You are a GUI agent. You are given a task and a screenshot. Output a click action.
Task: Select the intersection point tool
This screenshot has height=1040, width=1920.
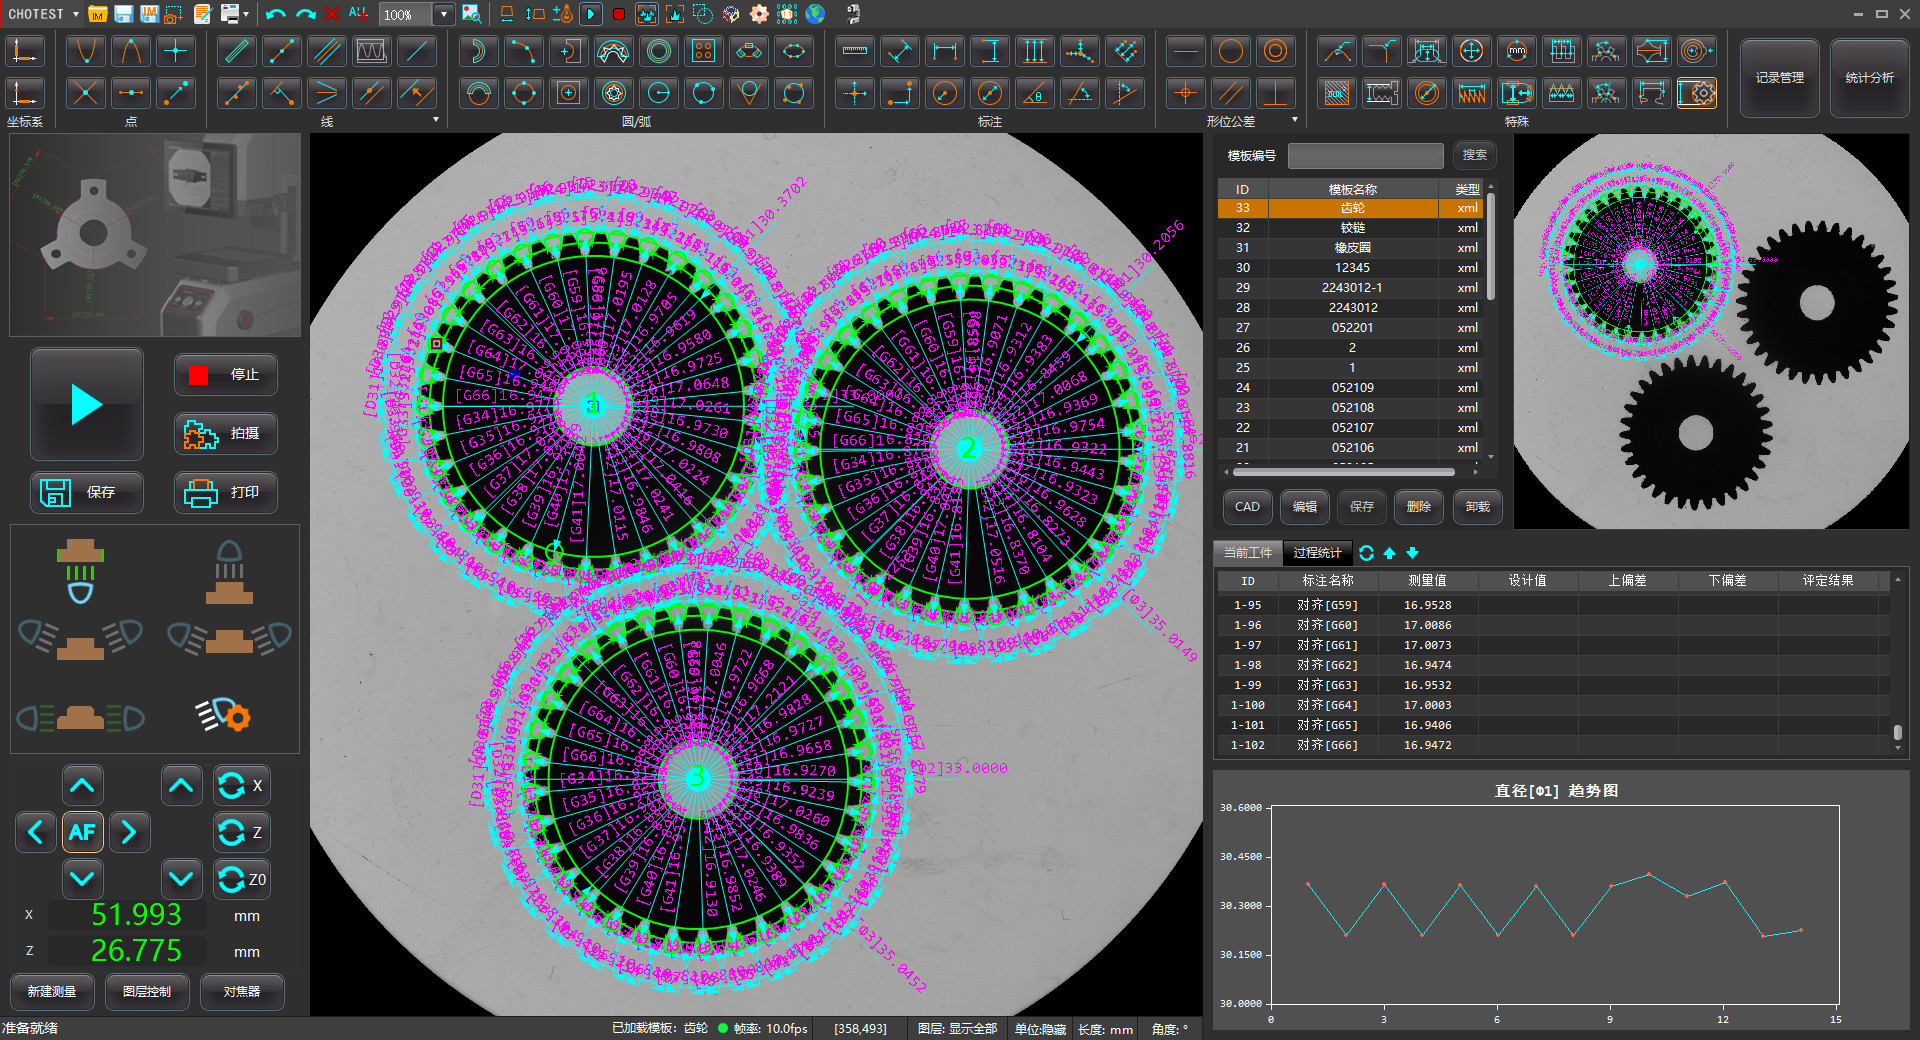click(85, 93)
